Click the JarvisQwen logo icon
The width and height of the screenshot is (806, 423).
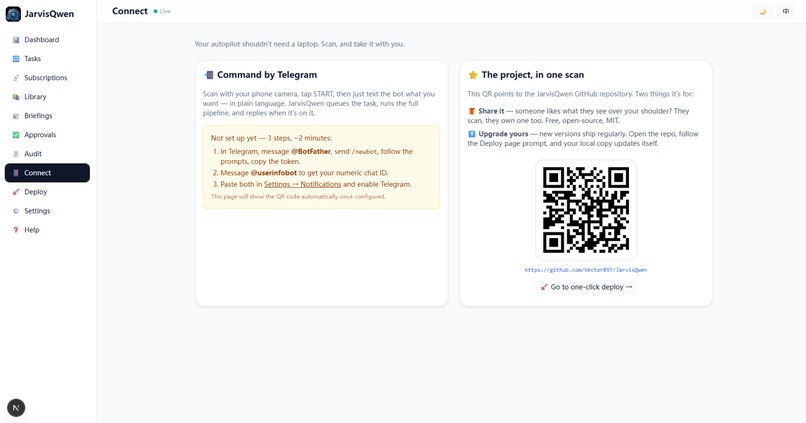click(x=13, y=14)
